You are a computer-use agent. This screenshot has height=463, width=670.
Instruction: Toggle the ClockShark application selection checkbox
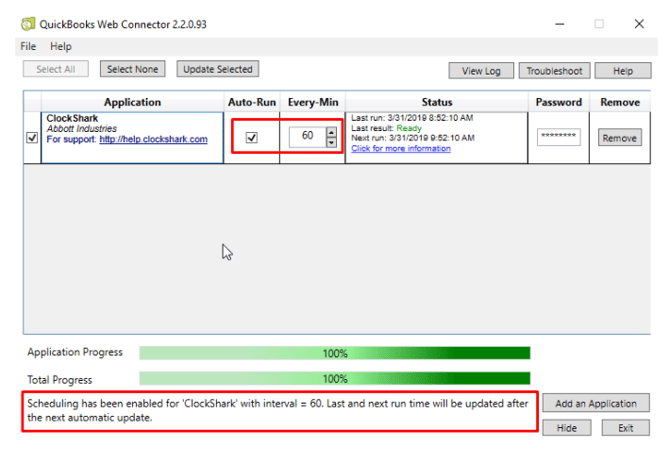pos(32,138)
